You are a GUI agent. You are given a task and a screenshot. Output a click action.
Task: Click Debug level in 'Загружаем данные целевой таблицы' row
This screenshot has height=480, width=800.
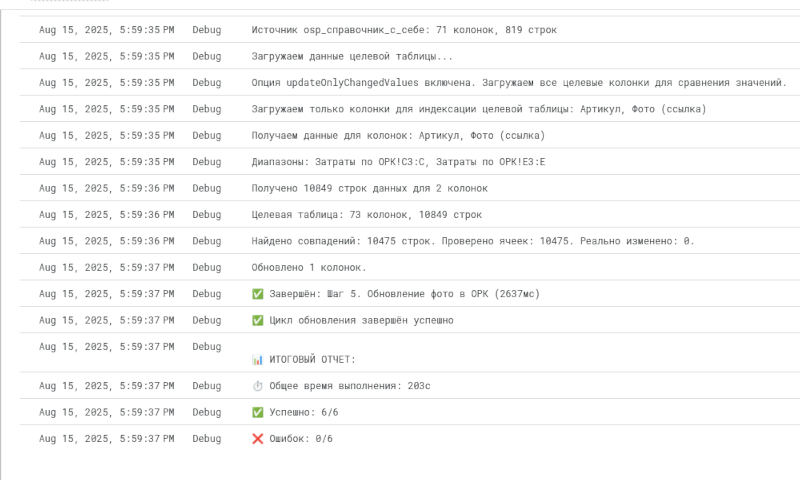click(207, 56)
